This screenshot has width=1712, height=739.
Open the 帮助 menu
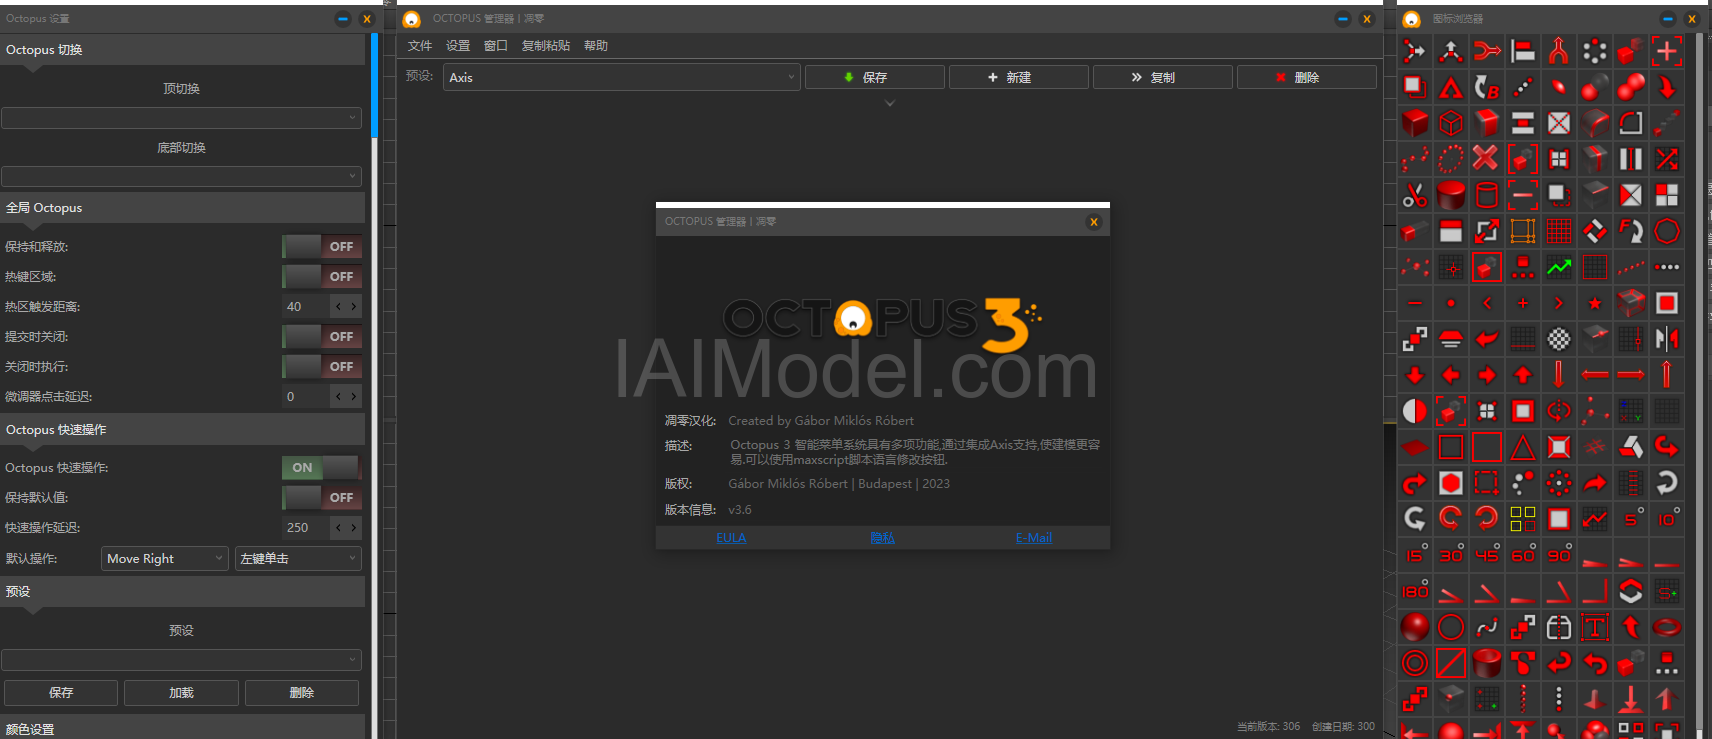tap(596, 46)
